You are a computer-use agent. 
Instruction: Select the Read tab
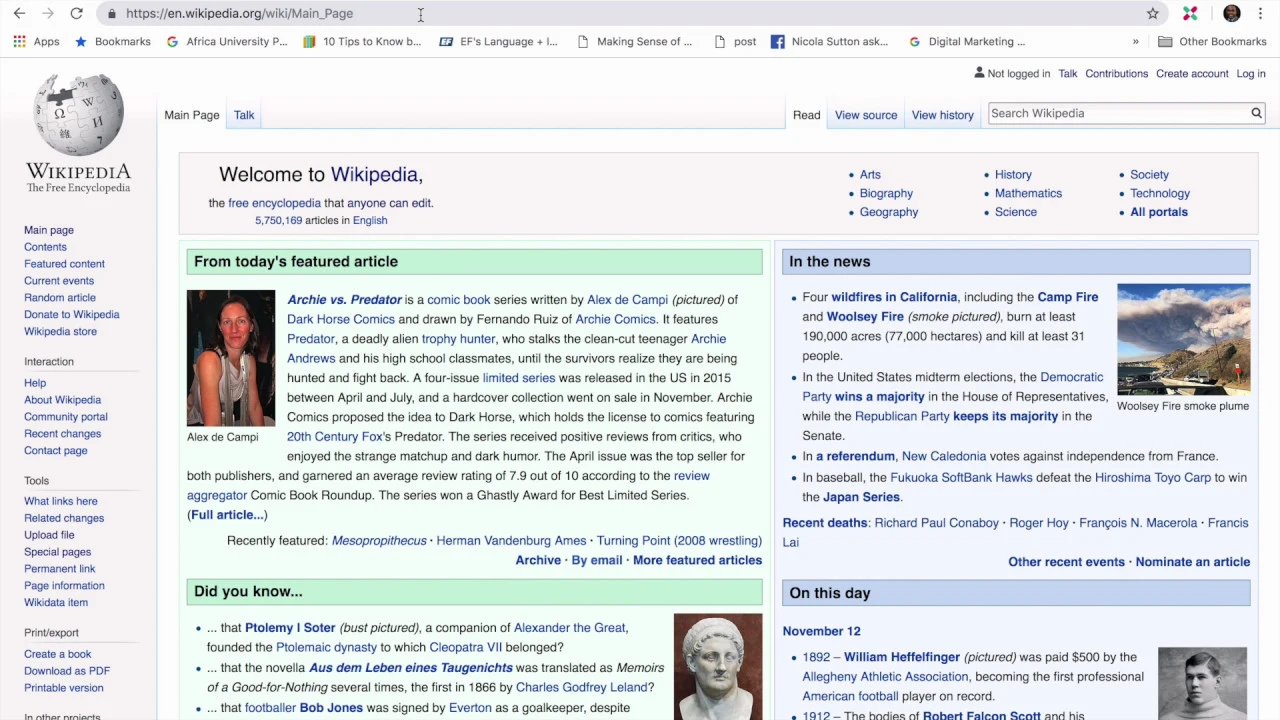coord(806,115)
